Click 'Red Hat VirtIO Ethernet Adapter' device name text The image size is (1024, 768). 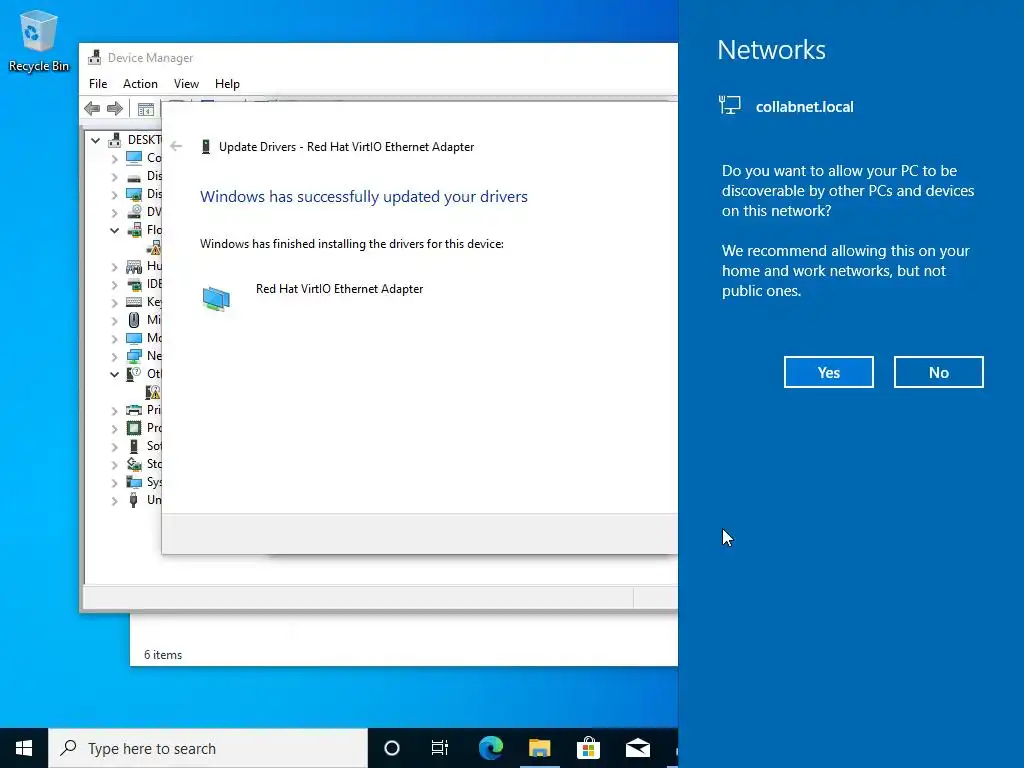point(340,289)
